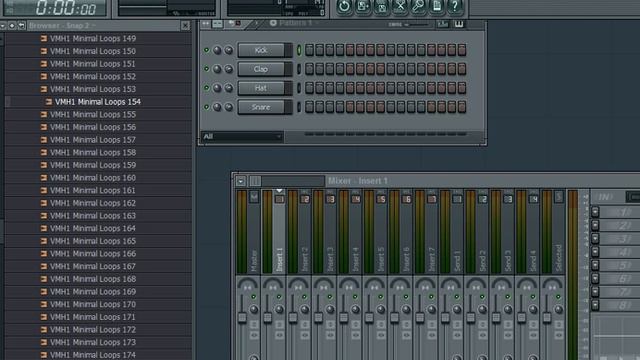Viewport: 640px width, 360px height.
Task: Click the swing slider in sequencer header
Action: click(417, 24)
